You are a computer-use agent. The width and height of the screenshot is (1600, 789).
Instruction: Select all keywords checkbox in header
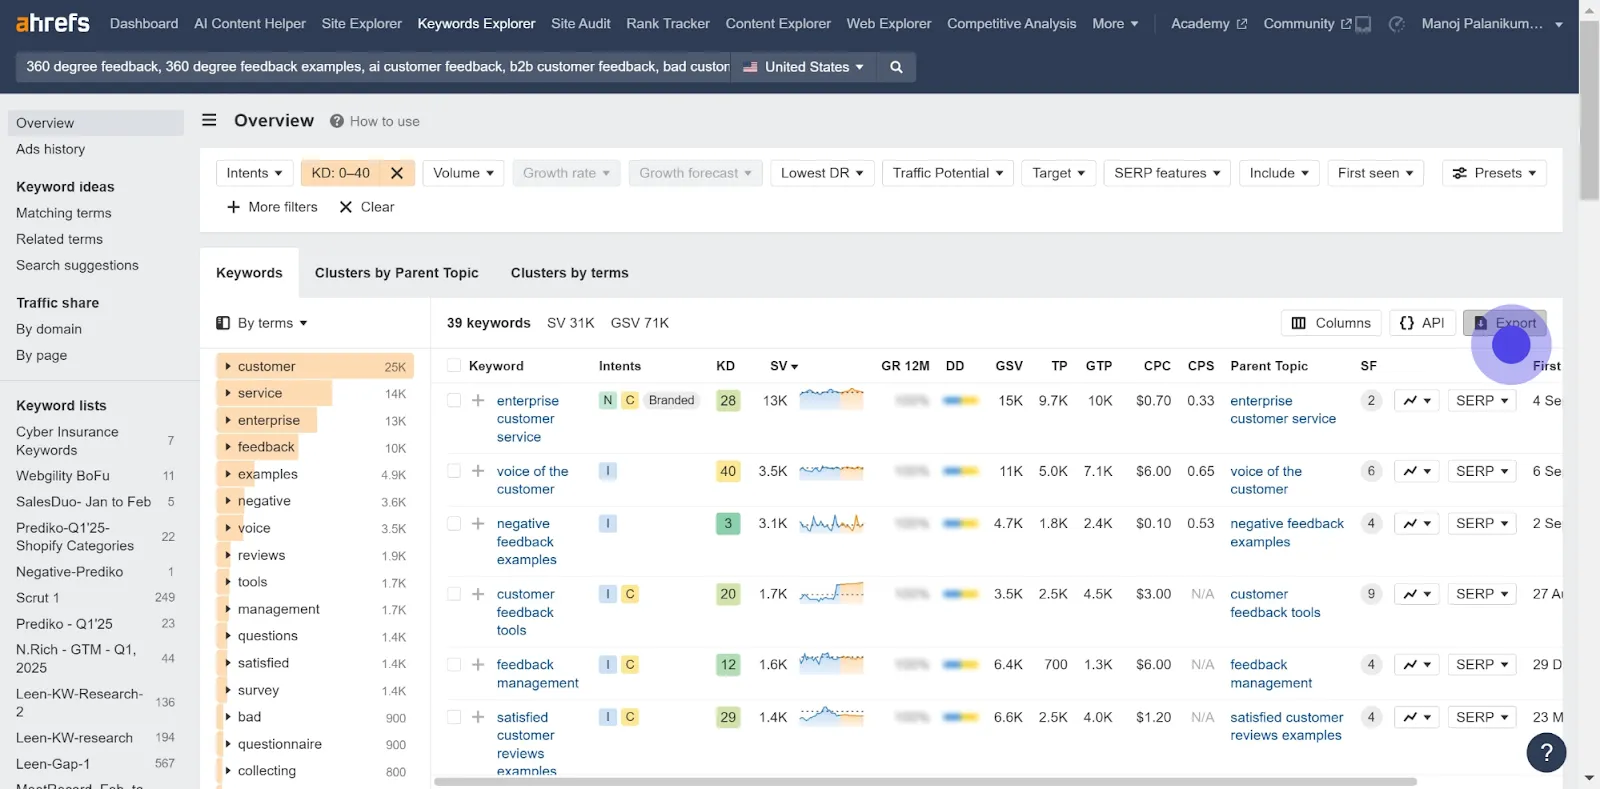(454, 366)
